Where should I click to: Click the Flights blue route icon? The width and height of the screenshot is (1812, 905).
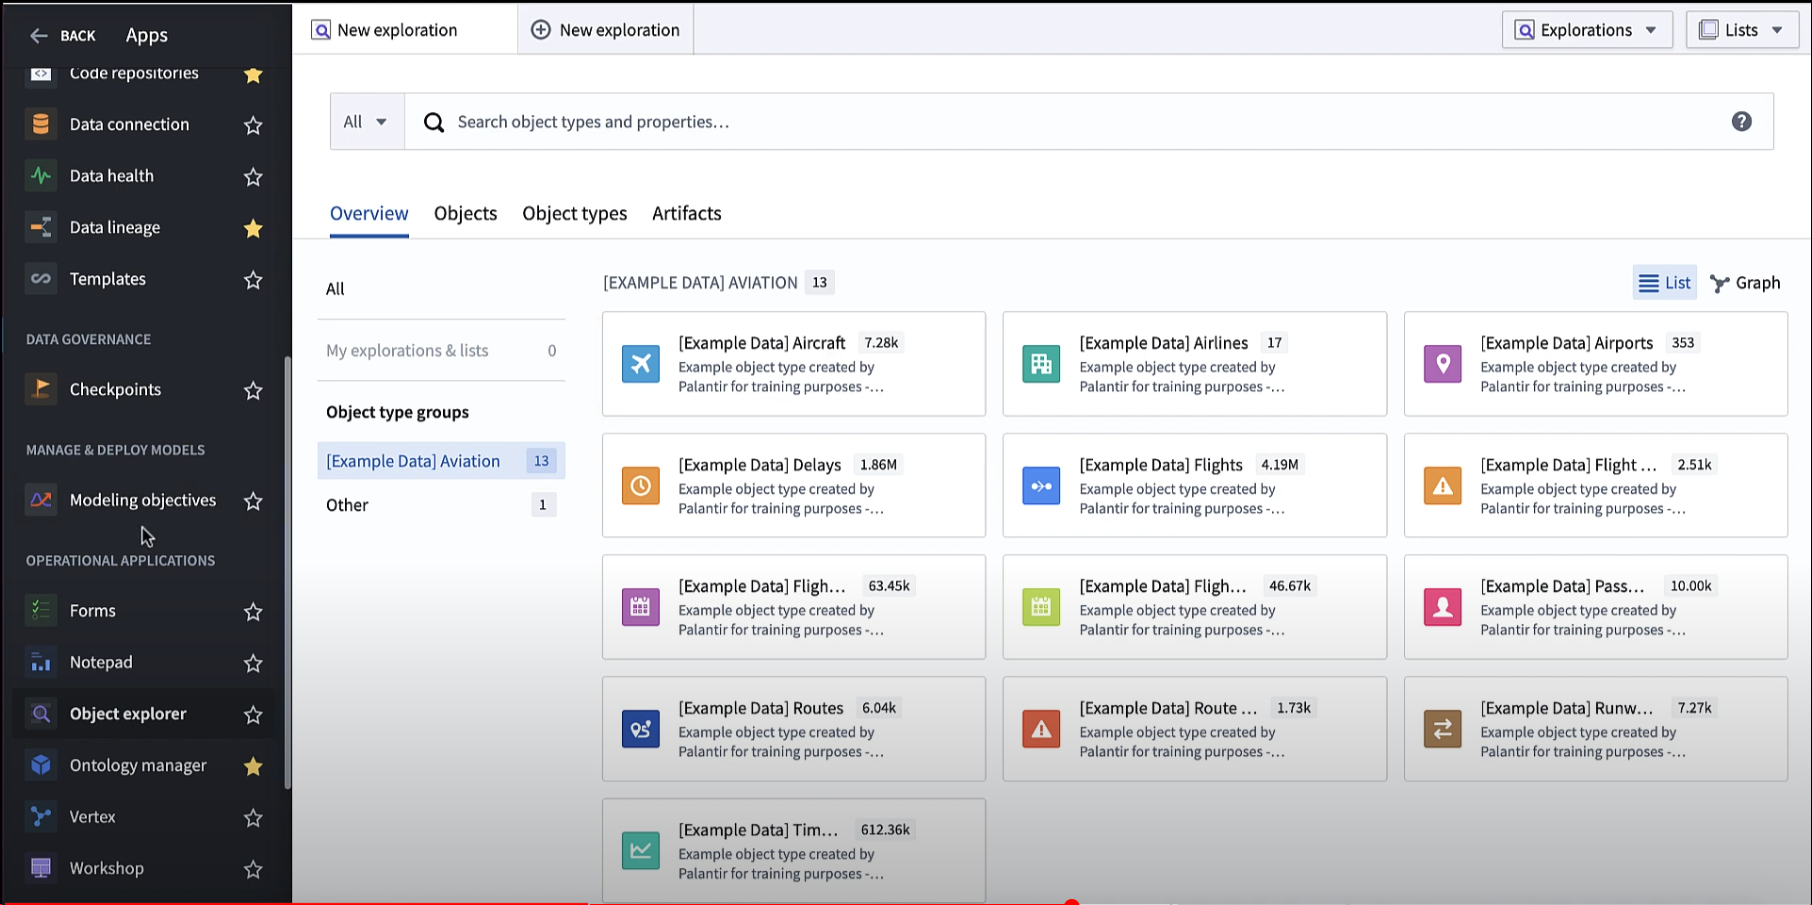[x=1041, y=486]
